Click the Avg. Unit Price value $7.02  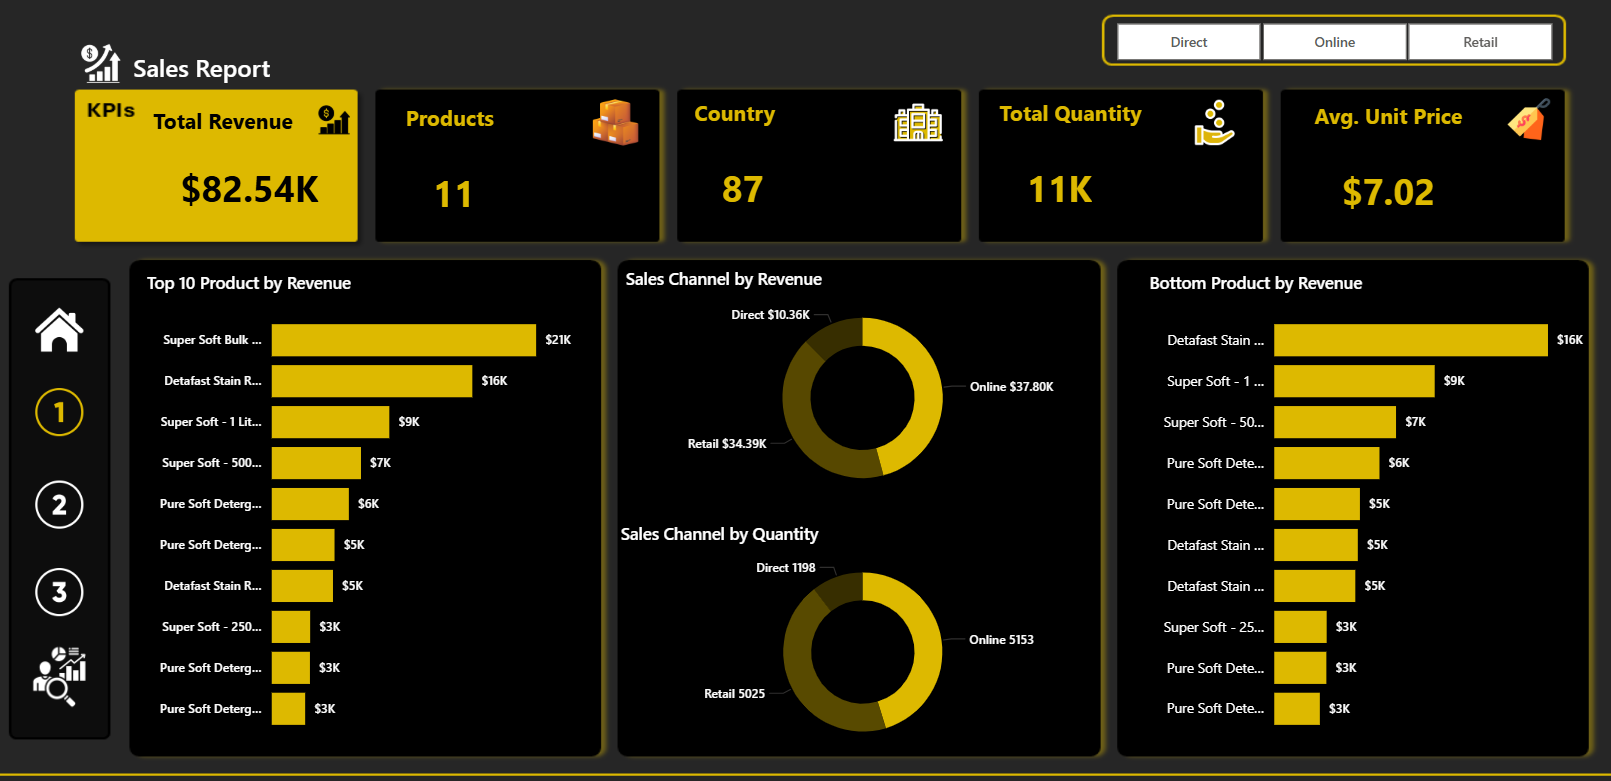(x=1388, y=192)
